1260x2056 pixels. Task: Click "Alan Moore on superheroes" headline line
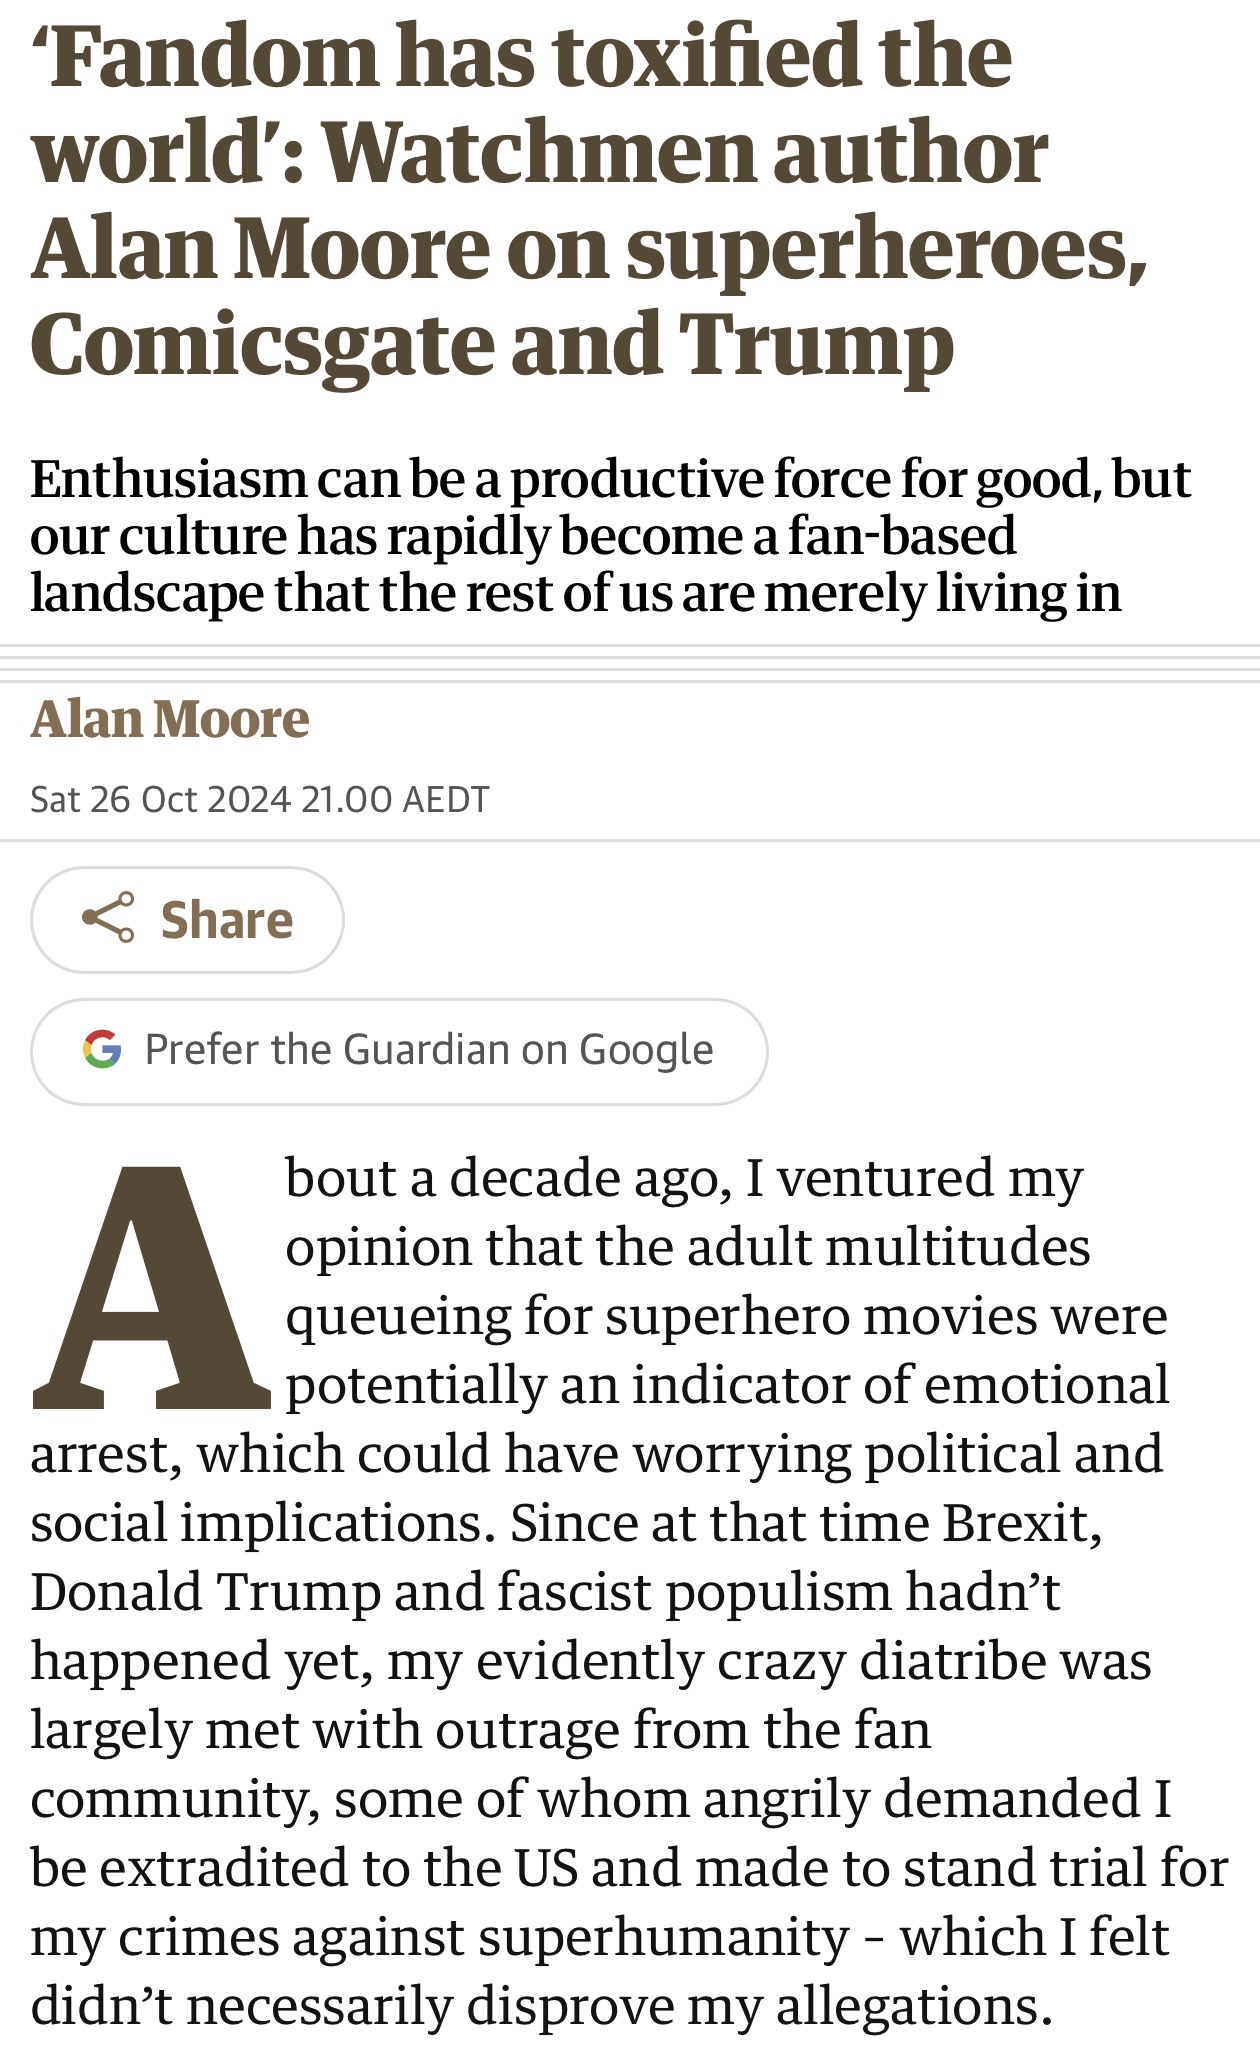point(588,248)
